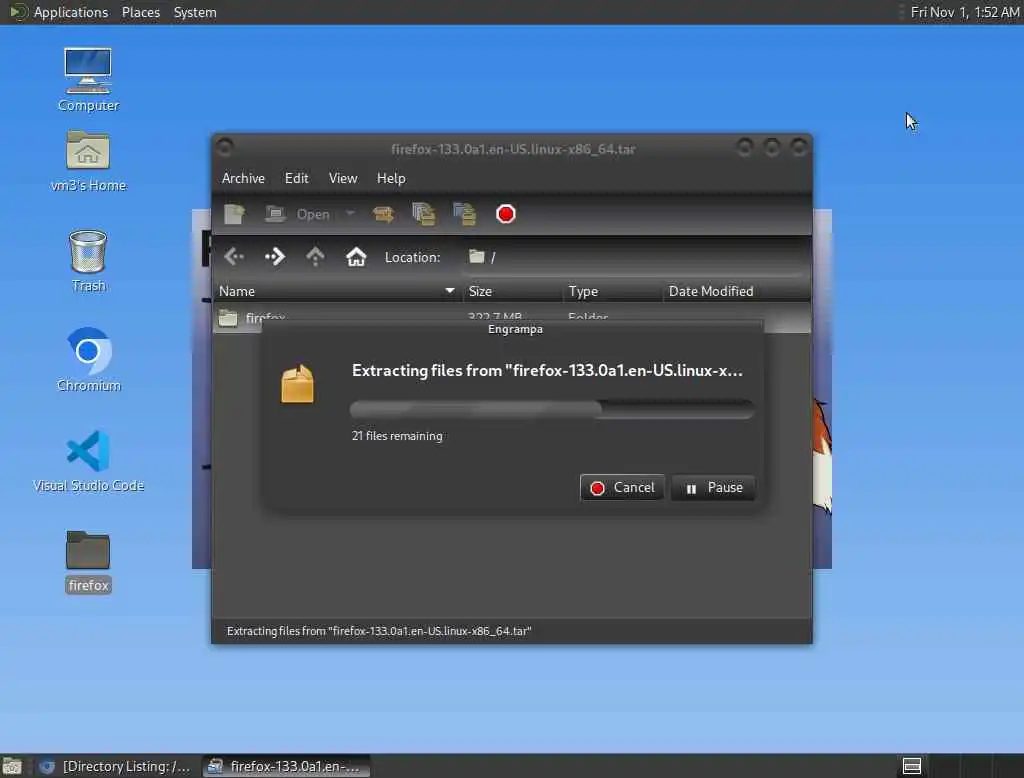The height and width of the screenshot is (778, 1024).
Task: Launch Chromium from desktop
Action: [x=88, y=360]
